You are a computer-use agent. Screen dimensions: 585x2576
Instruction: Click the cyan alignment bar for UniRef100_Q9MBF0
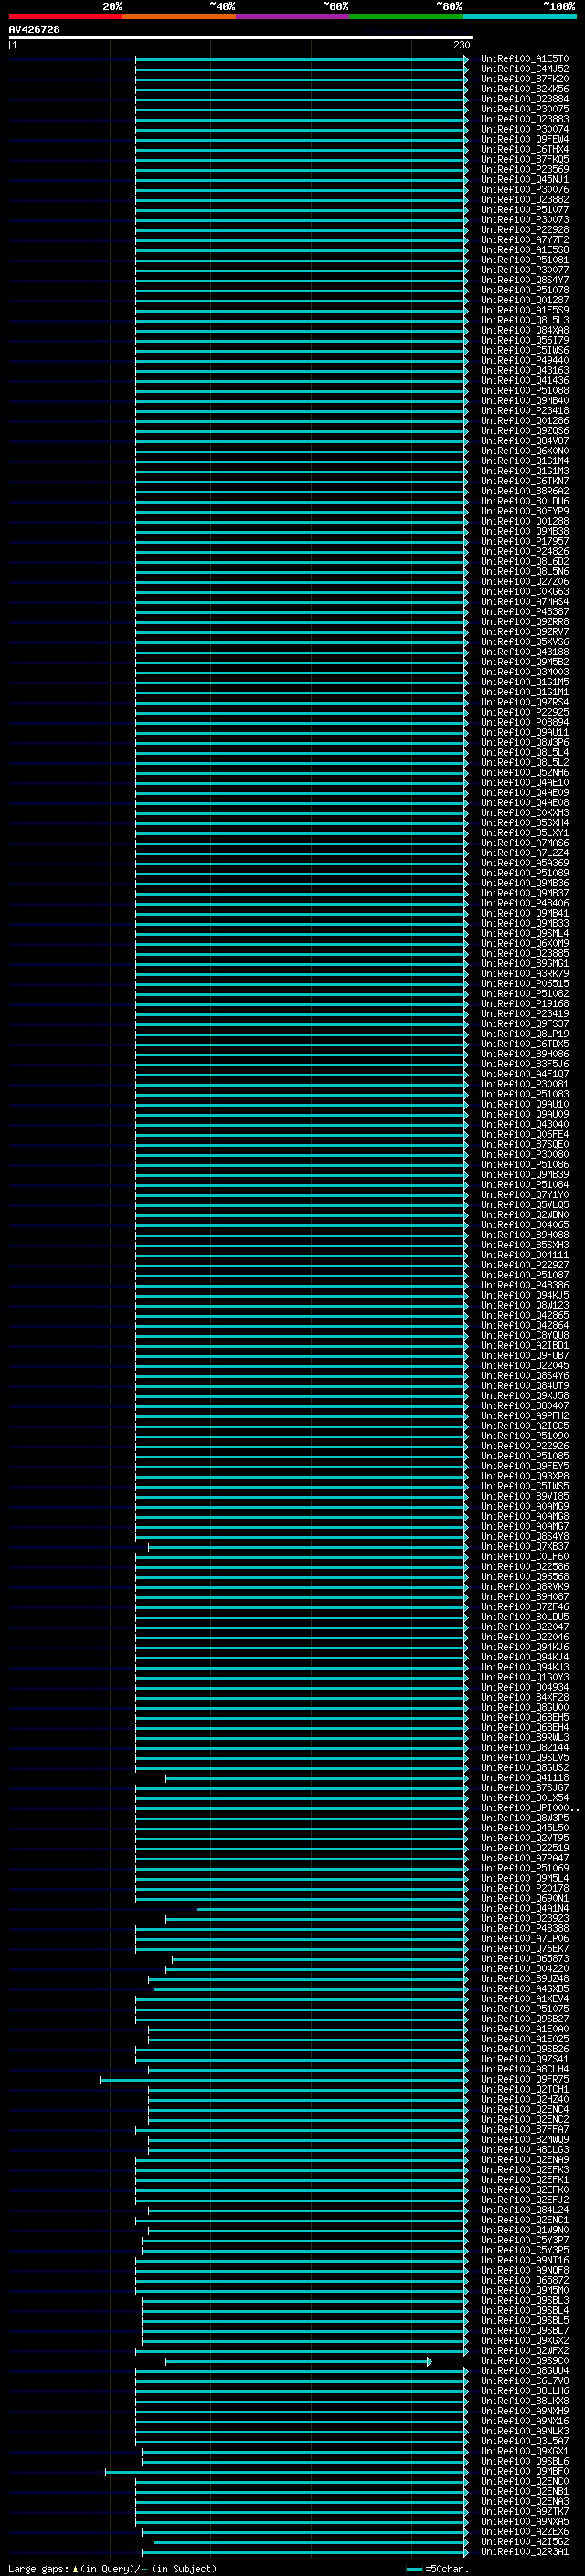click(287, 2472)
